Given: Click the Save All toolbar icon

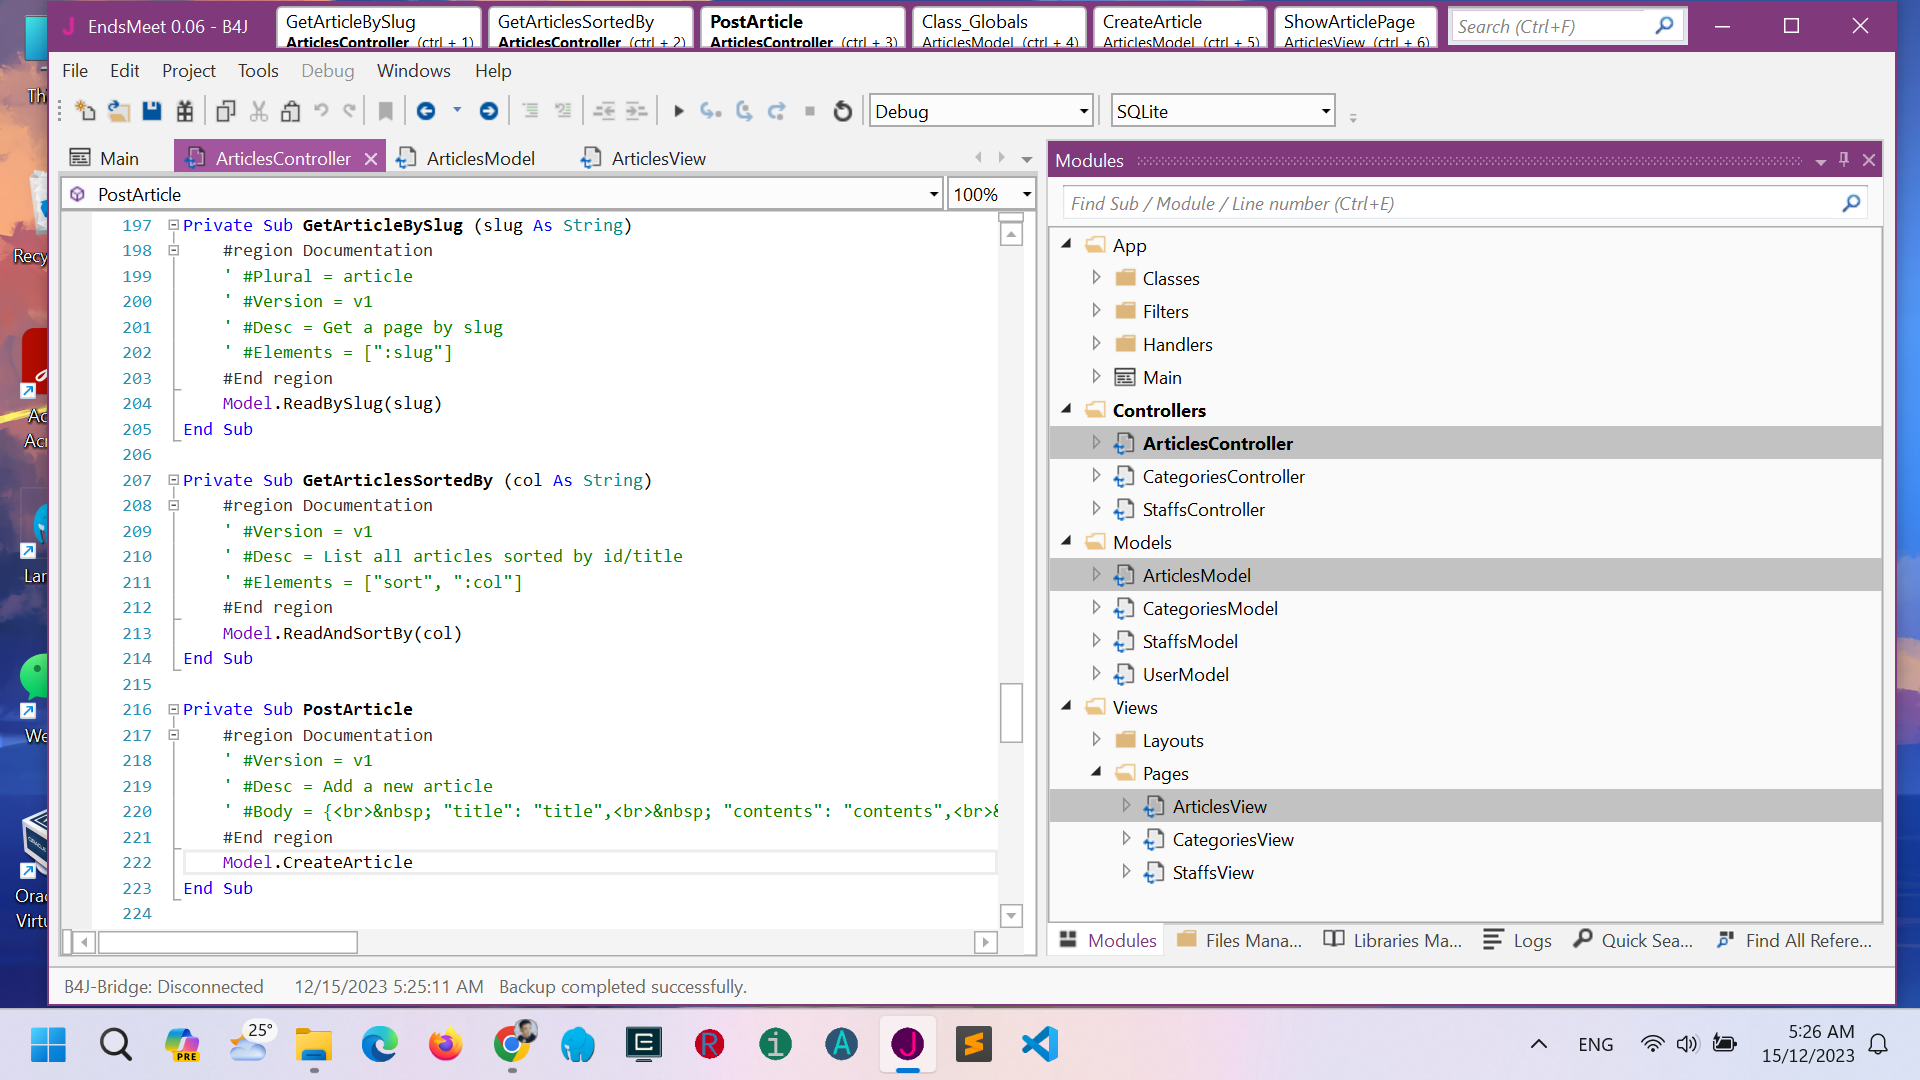Looking at the screenshot, I should coord(152,111).
